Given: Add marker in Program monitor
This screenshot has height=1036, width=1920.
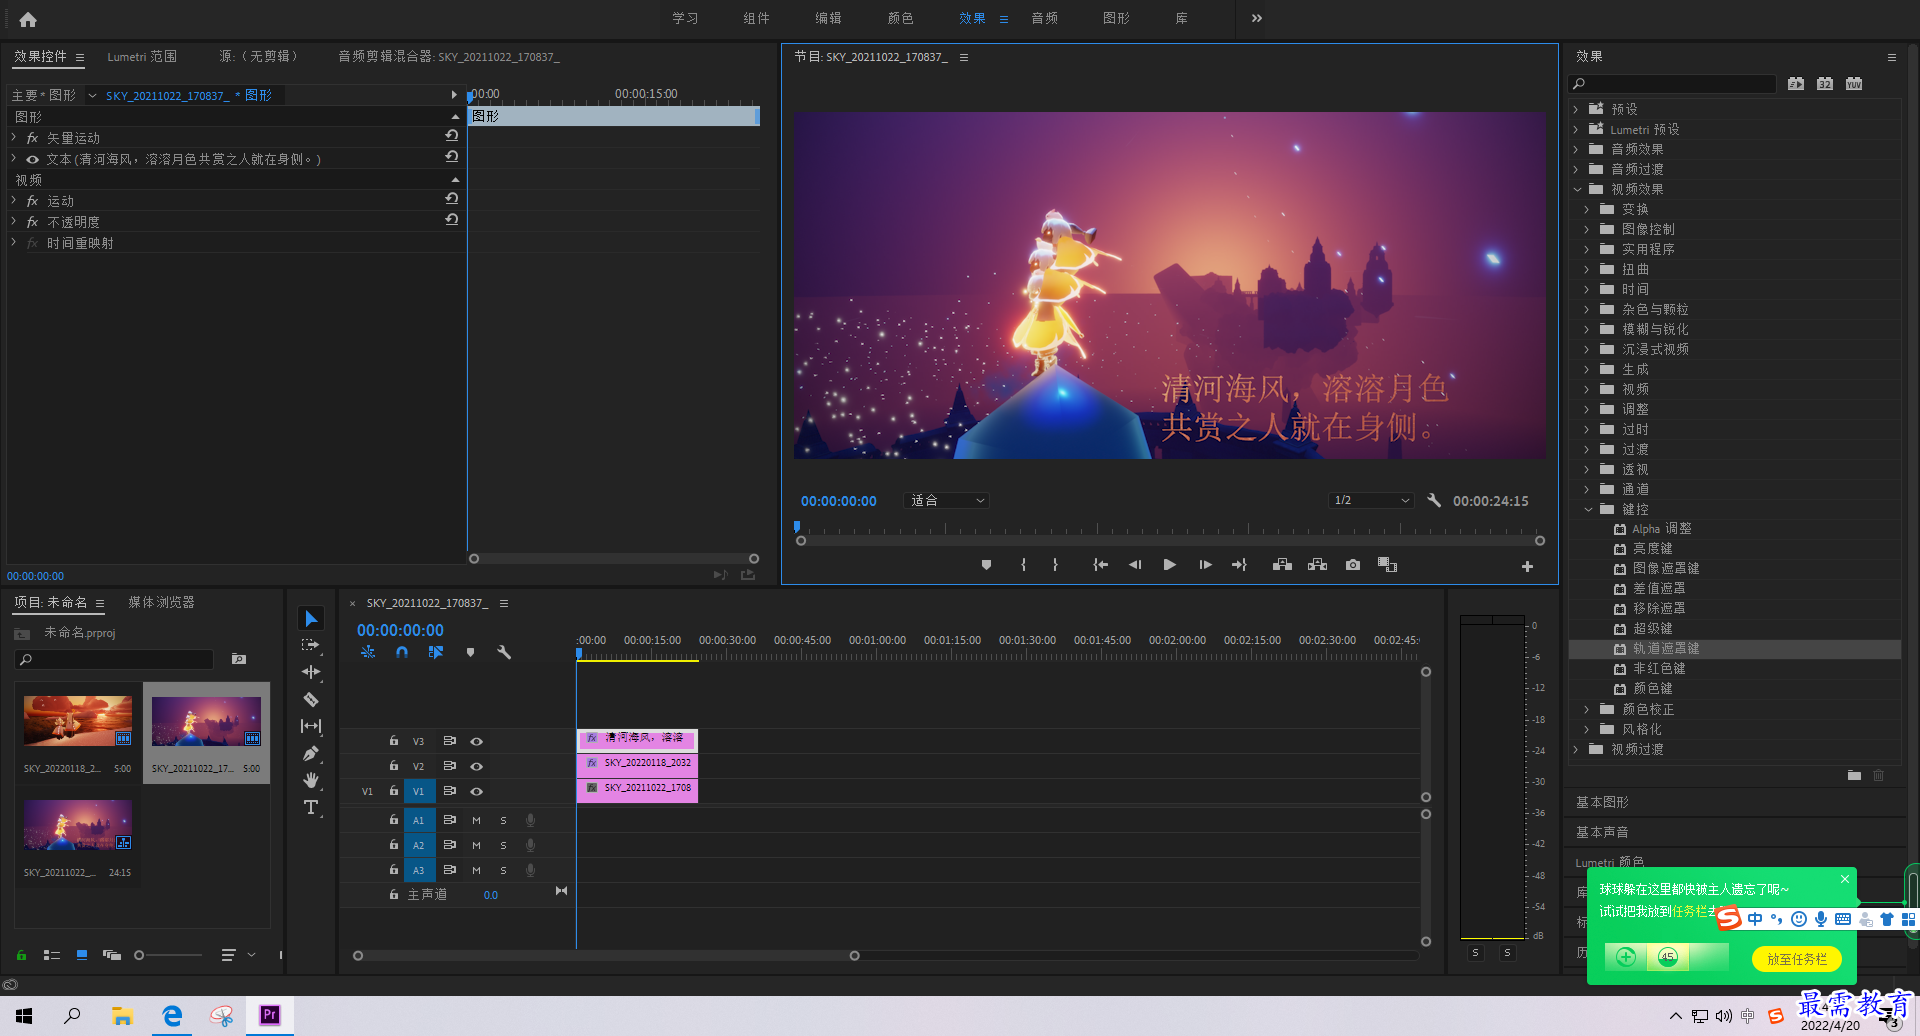Looking at the screenshot, I should (986, 565).
